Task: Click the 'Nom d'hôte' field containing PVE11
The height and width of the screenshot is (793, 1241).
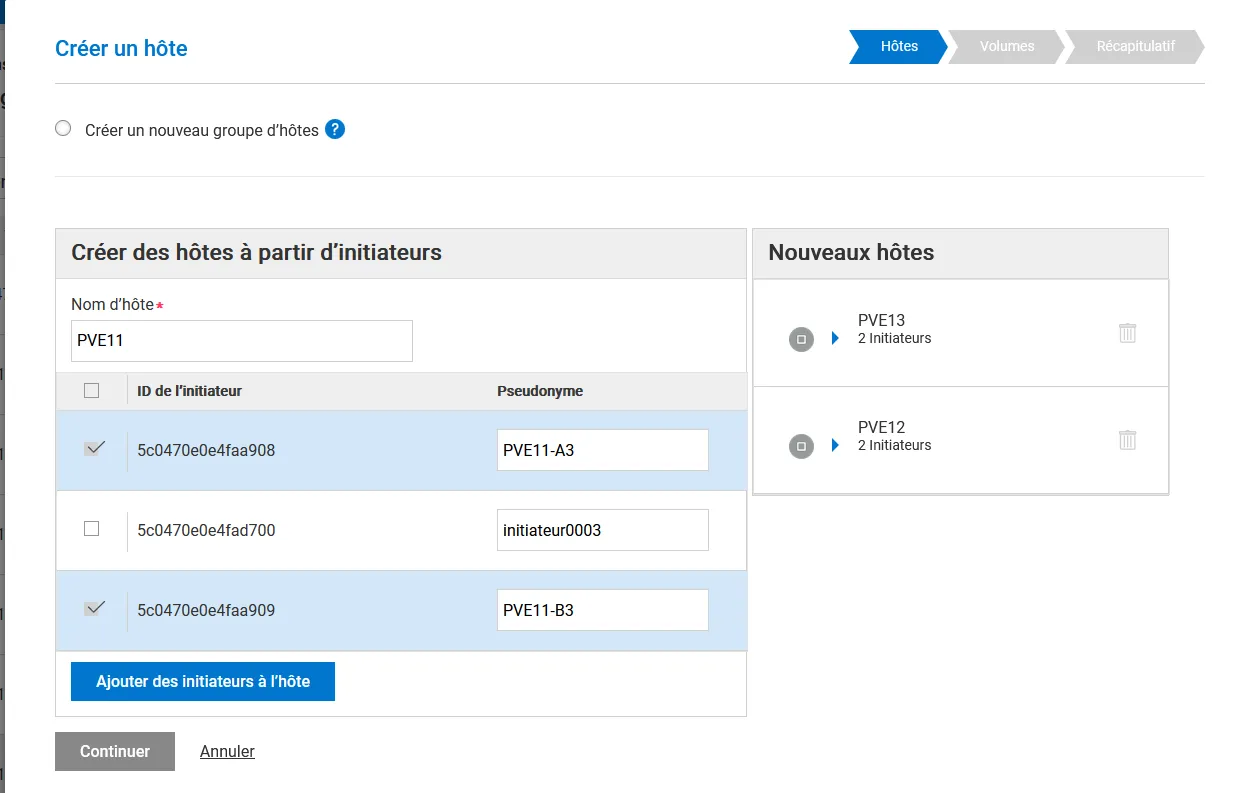Action: click(x=241, y=341)
